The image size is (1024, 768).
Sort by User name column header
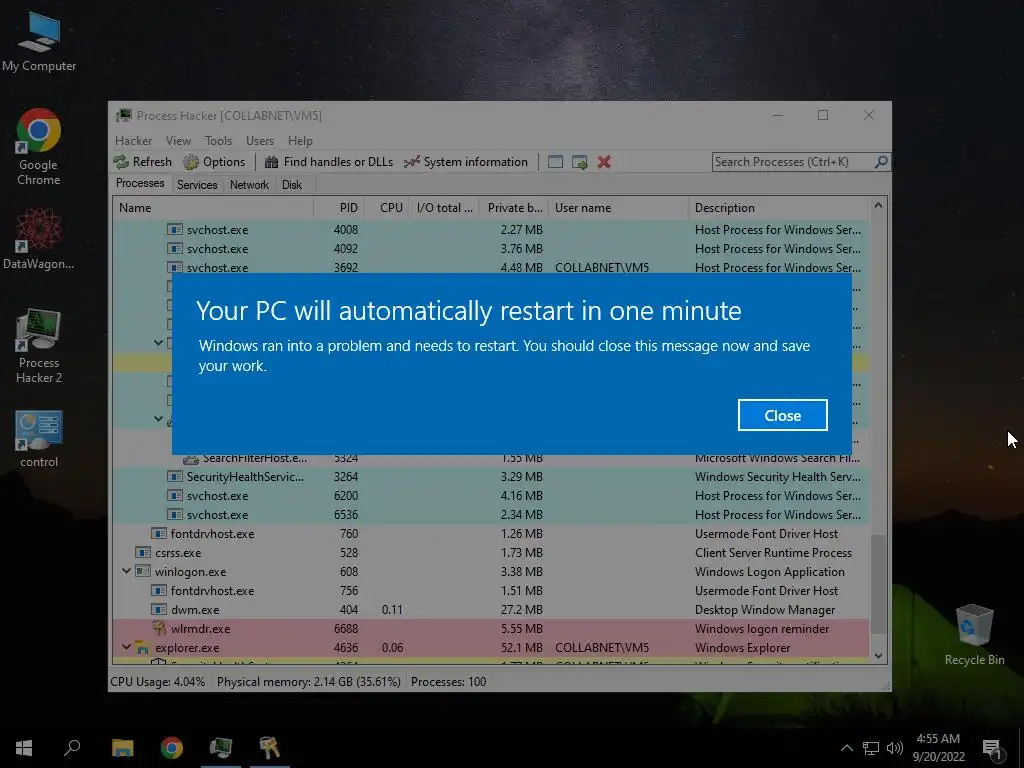point(618,208)
